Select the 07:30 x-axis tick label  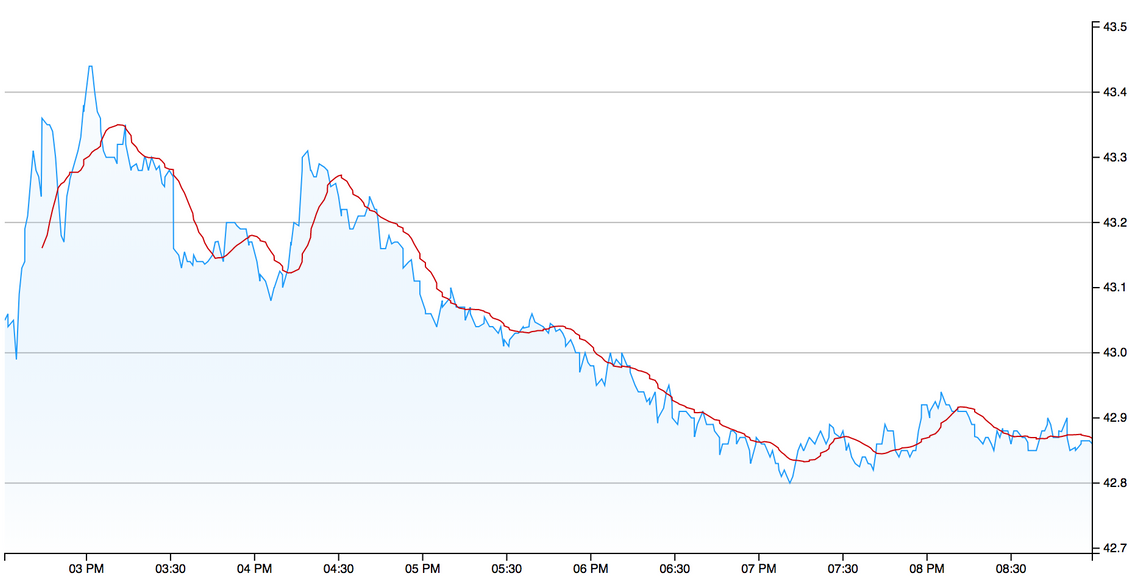[842, 569]
